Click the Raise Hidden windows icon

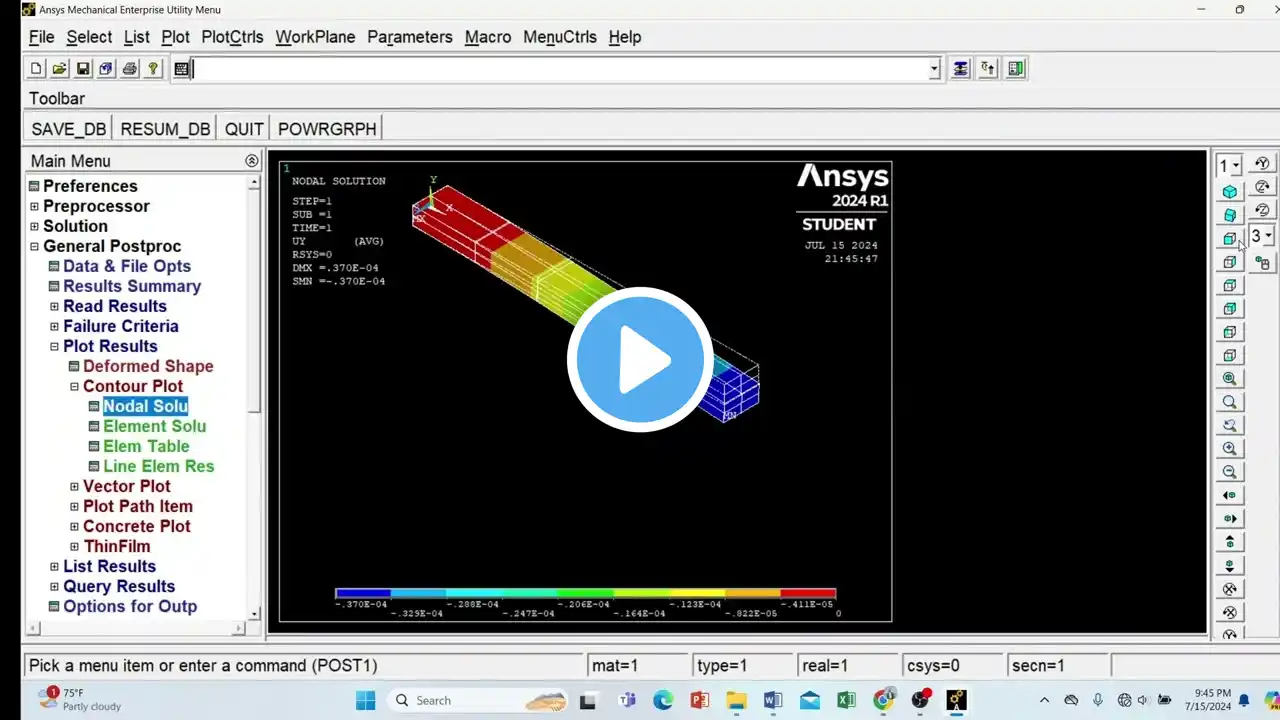click(x=961, y=69)
